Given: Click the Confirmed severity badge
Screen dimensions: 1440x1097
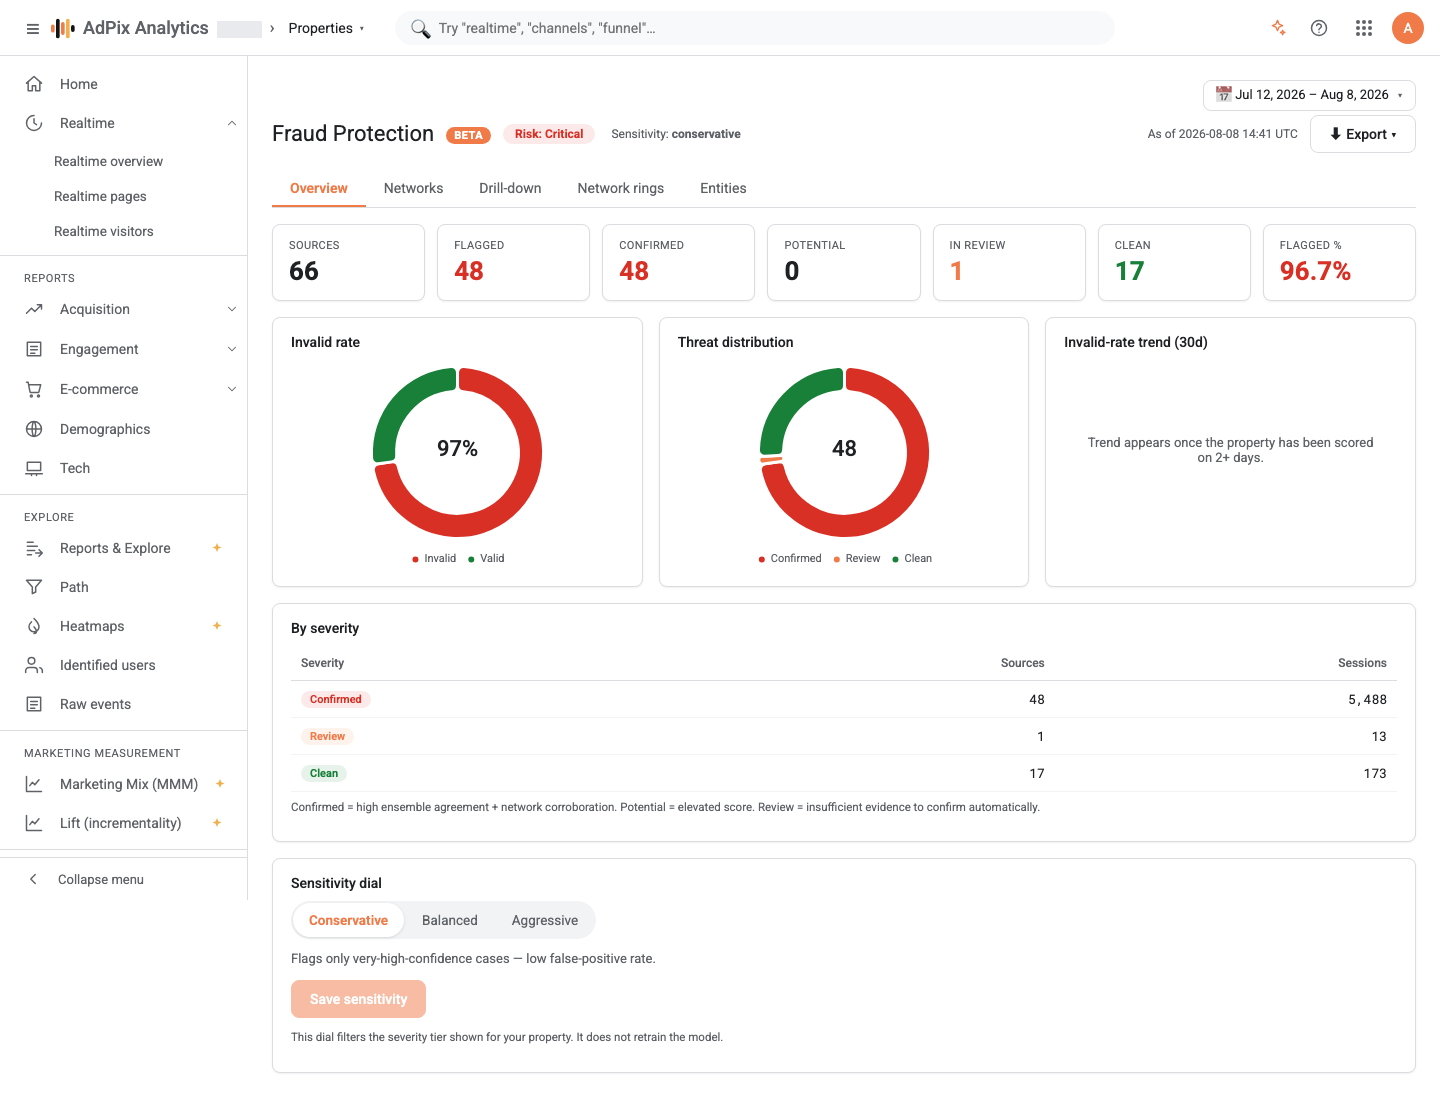Looking at the screenshot, I should click(335, 699).
